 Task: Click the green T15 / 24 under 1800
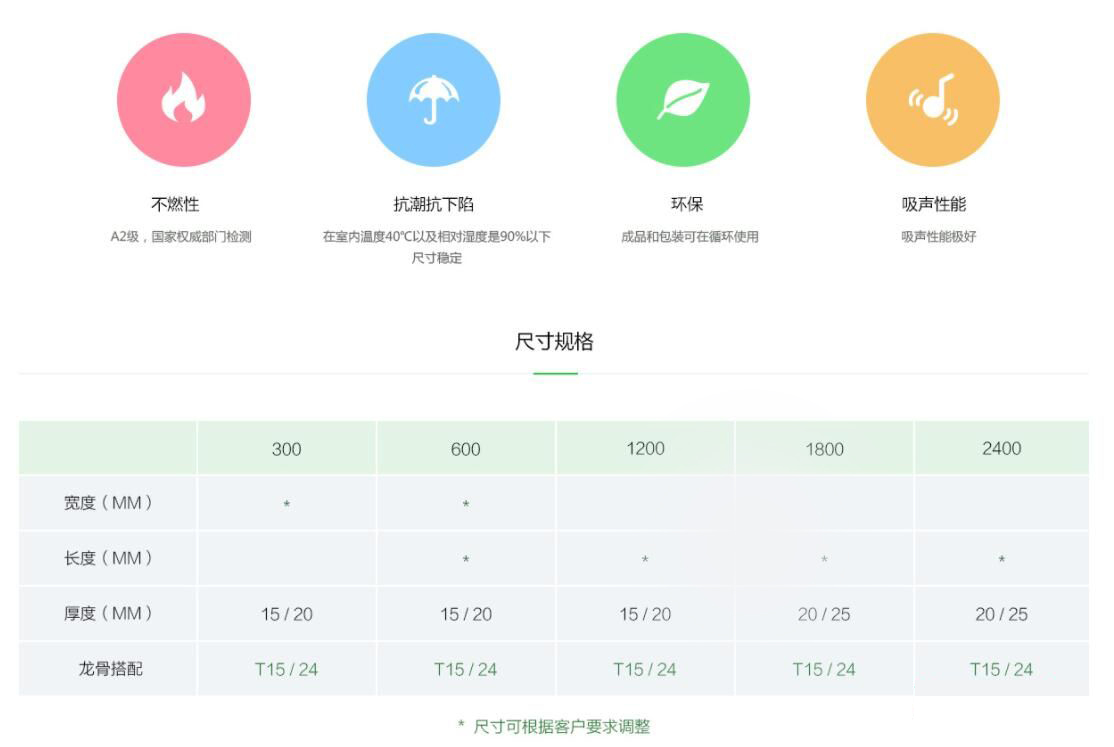pos(824,669)
